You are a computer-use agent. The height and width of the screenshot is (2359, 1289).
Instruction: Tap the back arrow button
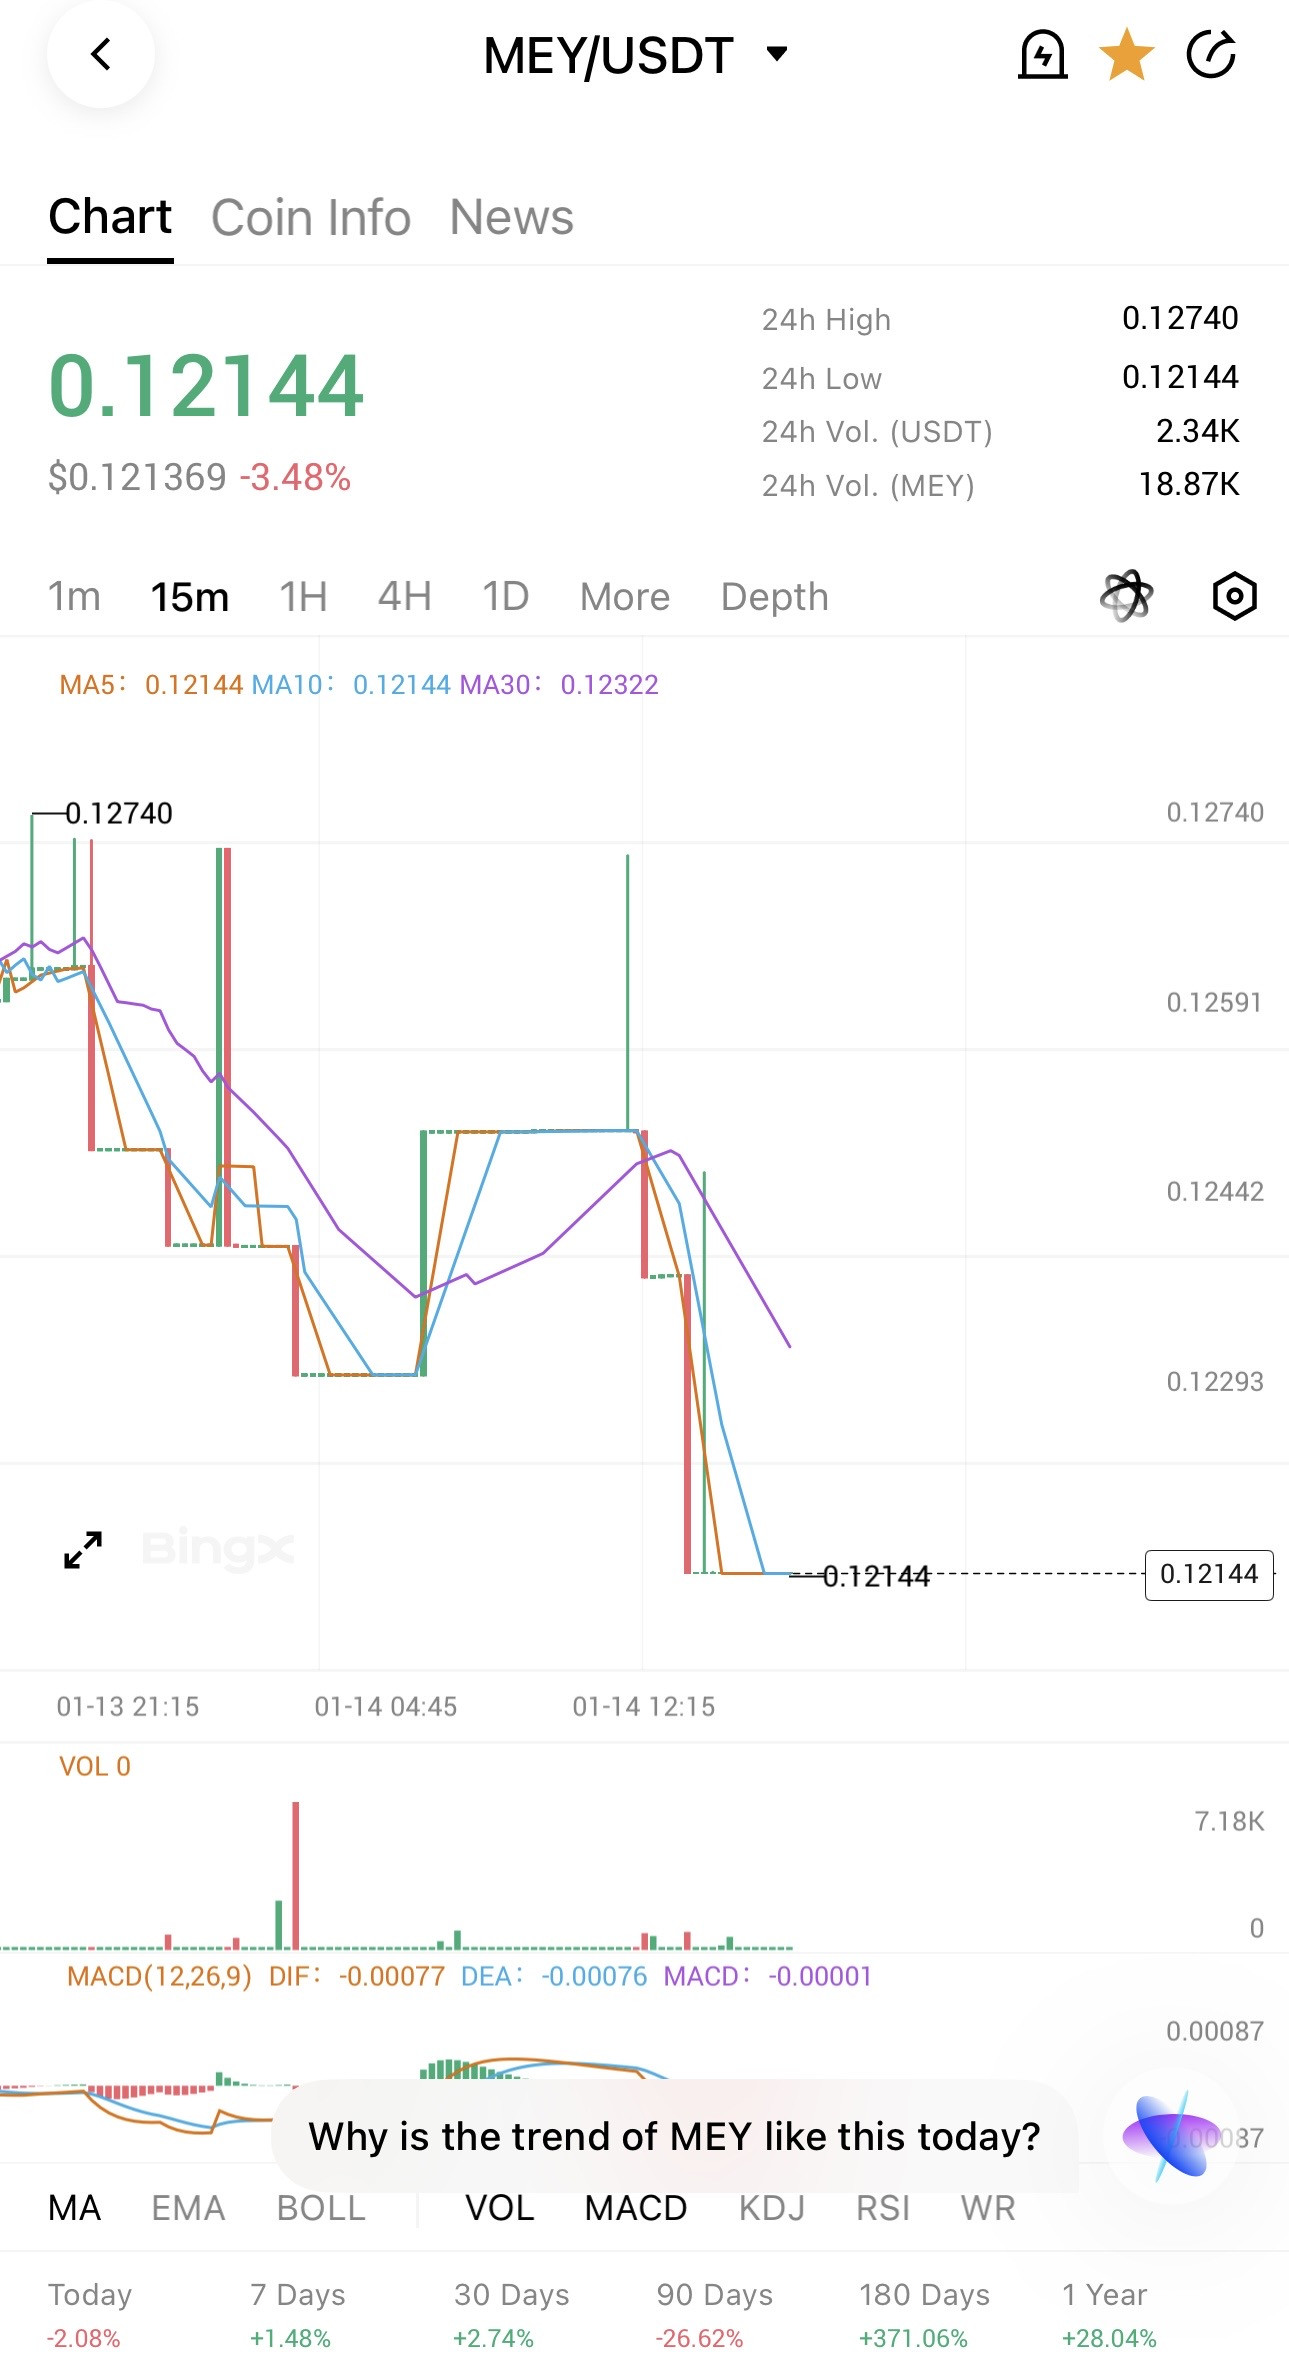click(x=101, y=55)
